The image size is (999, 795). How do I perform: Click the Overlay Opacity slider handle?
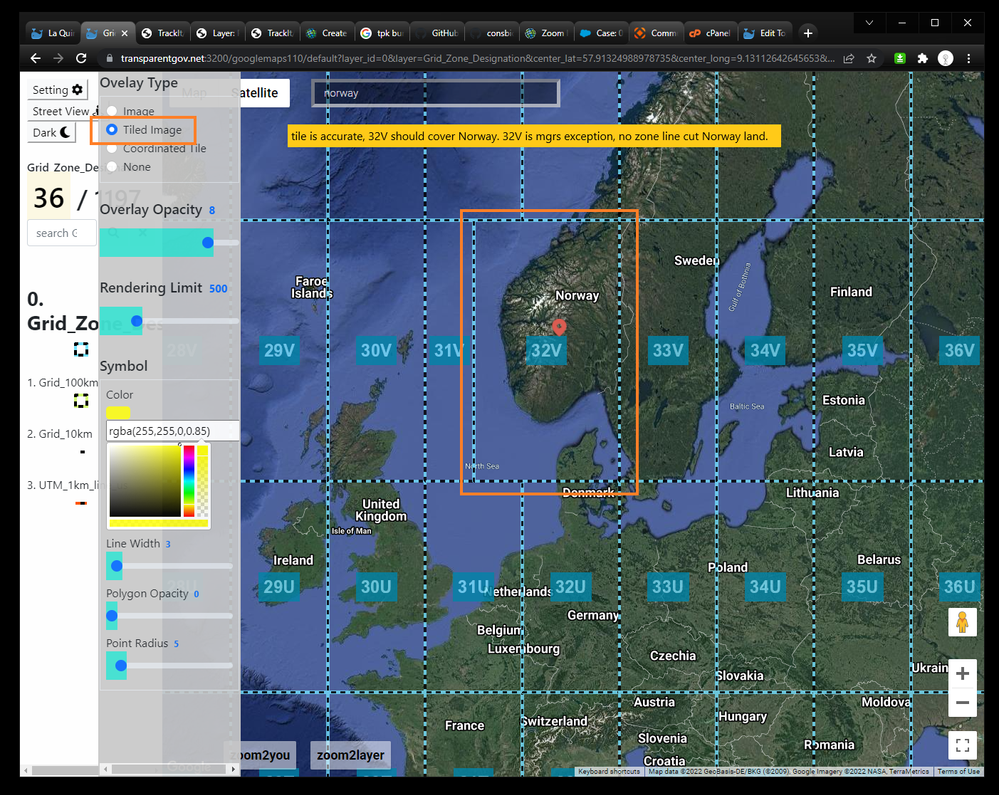(208, 242)
